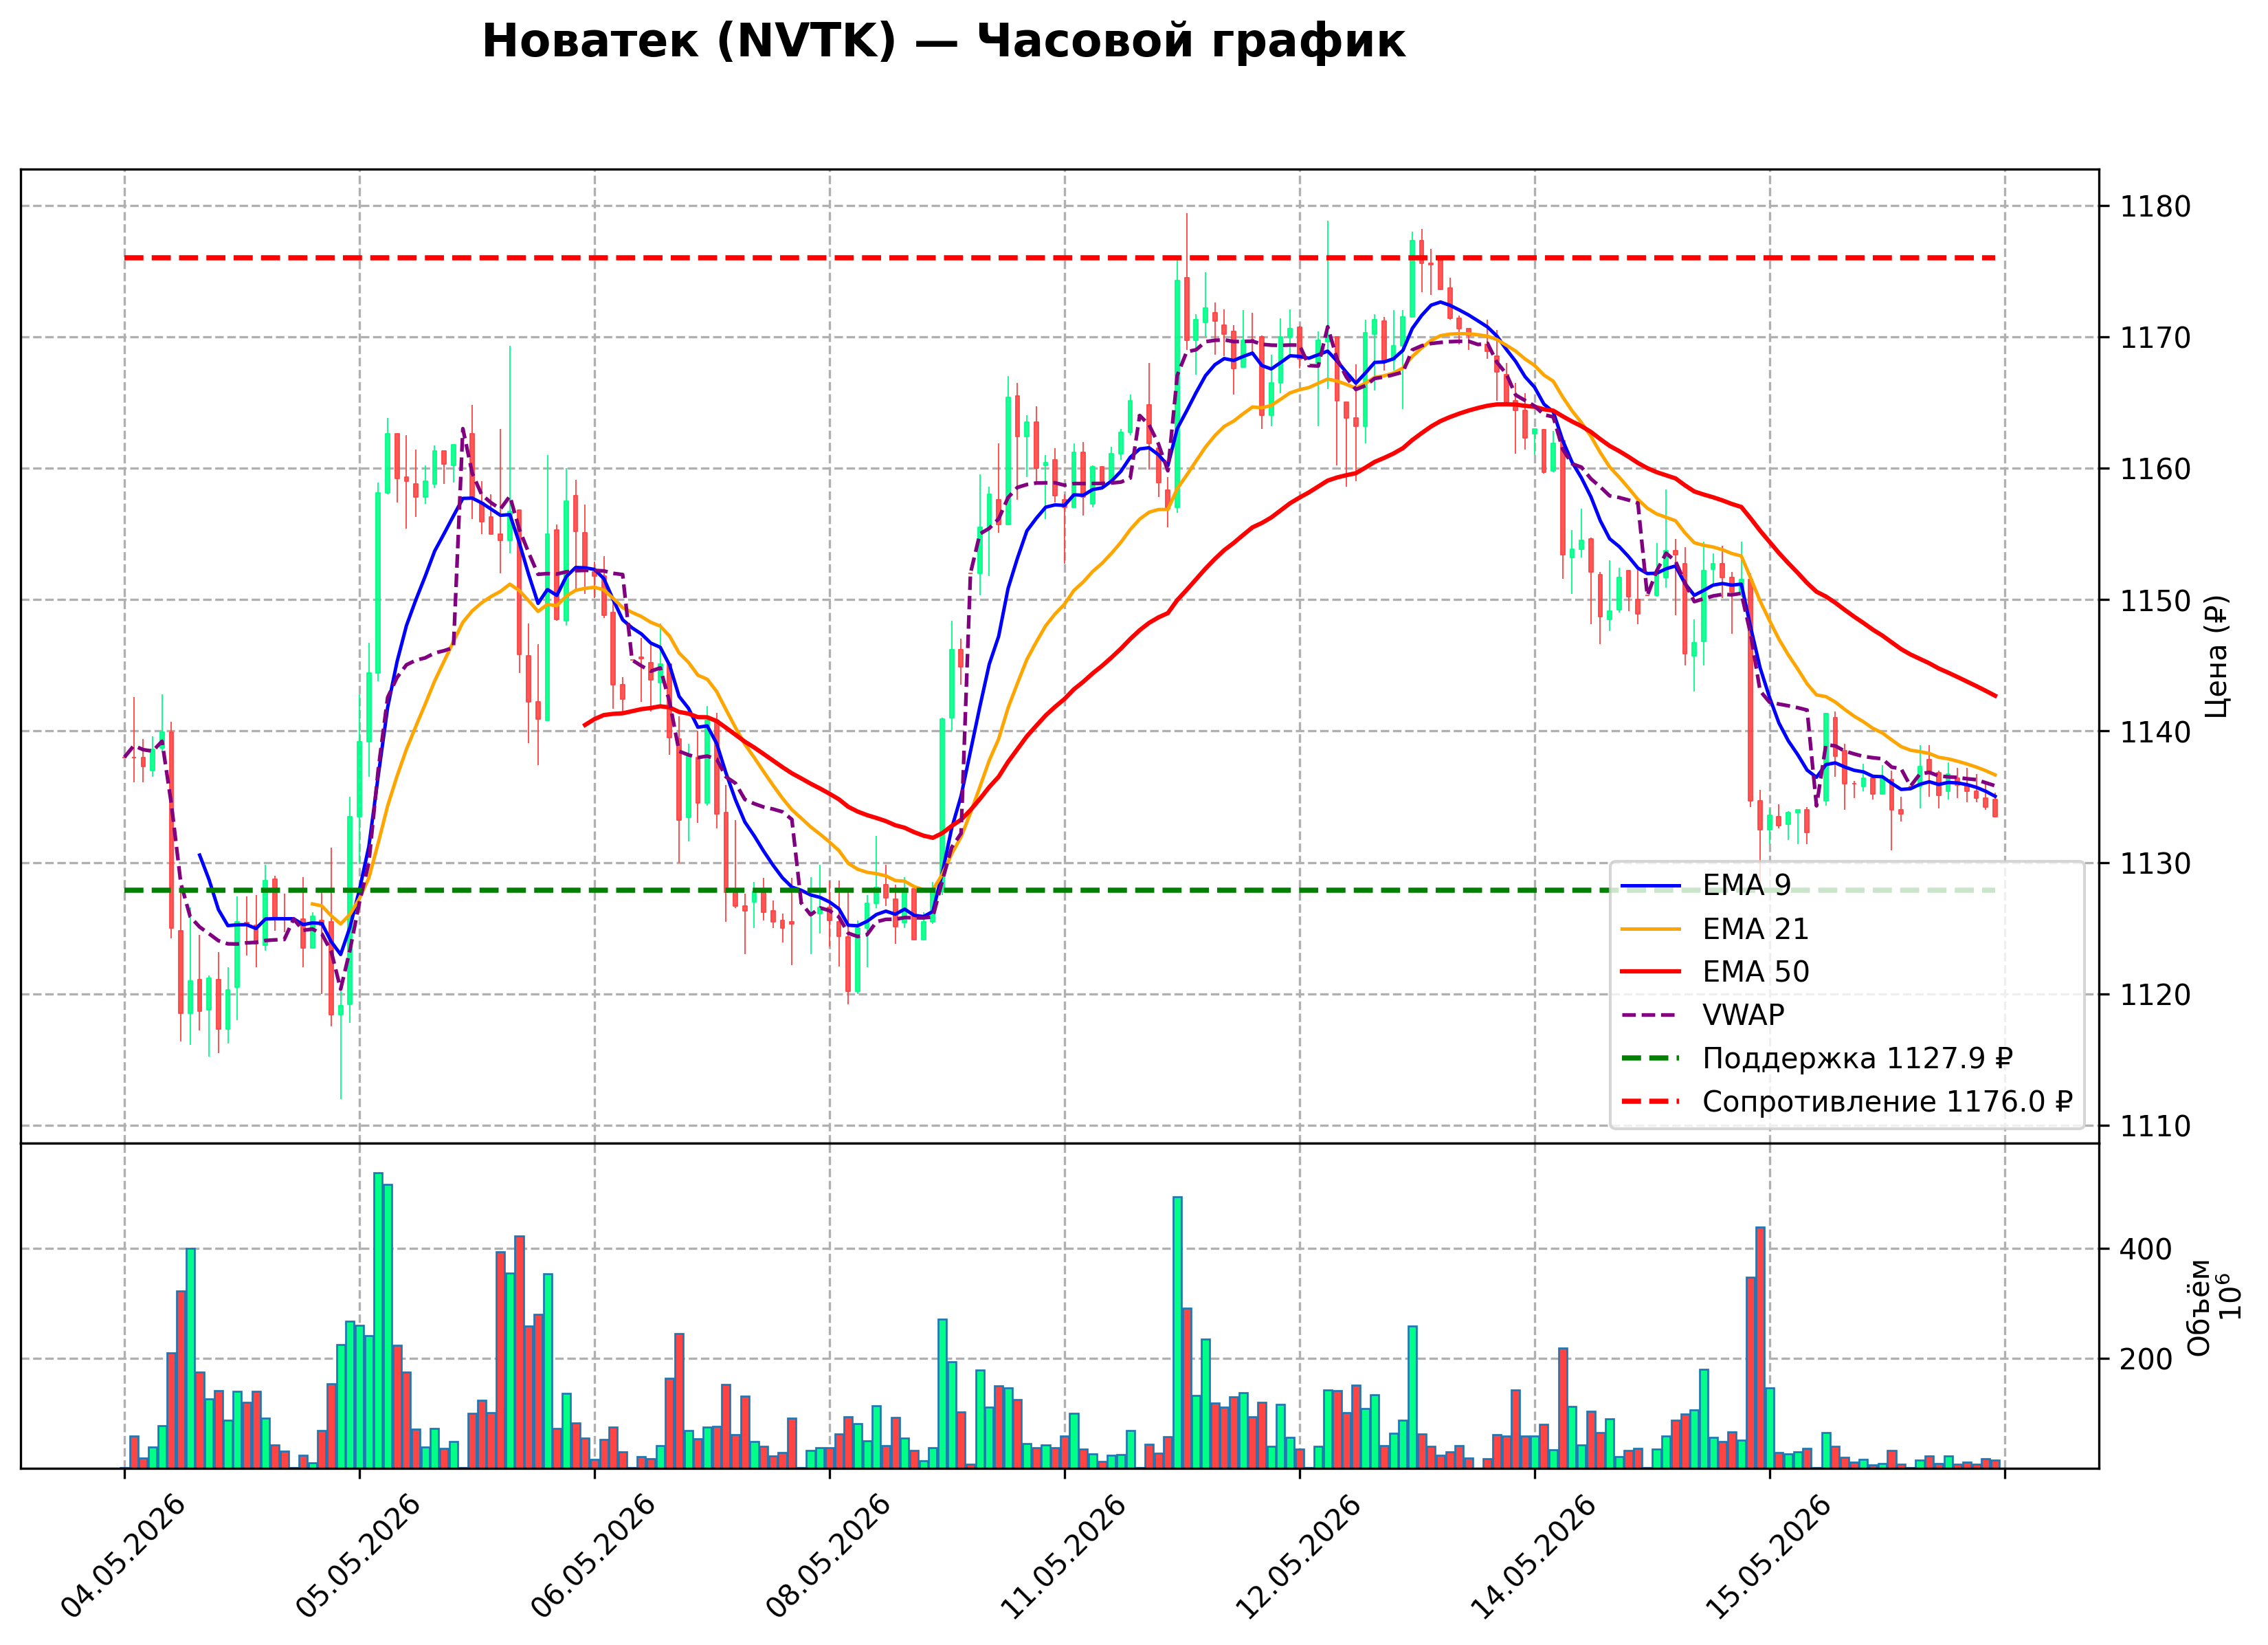Click the 1180 price axis label
The height and width of the screenshot is (1645, 2268).
tap(2155, 207)
